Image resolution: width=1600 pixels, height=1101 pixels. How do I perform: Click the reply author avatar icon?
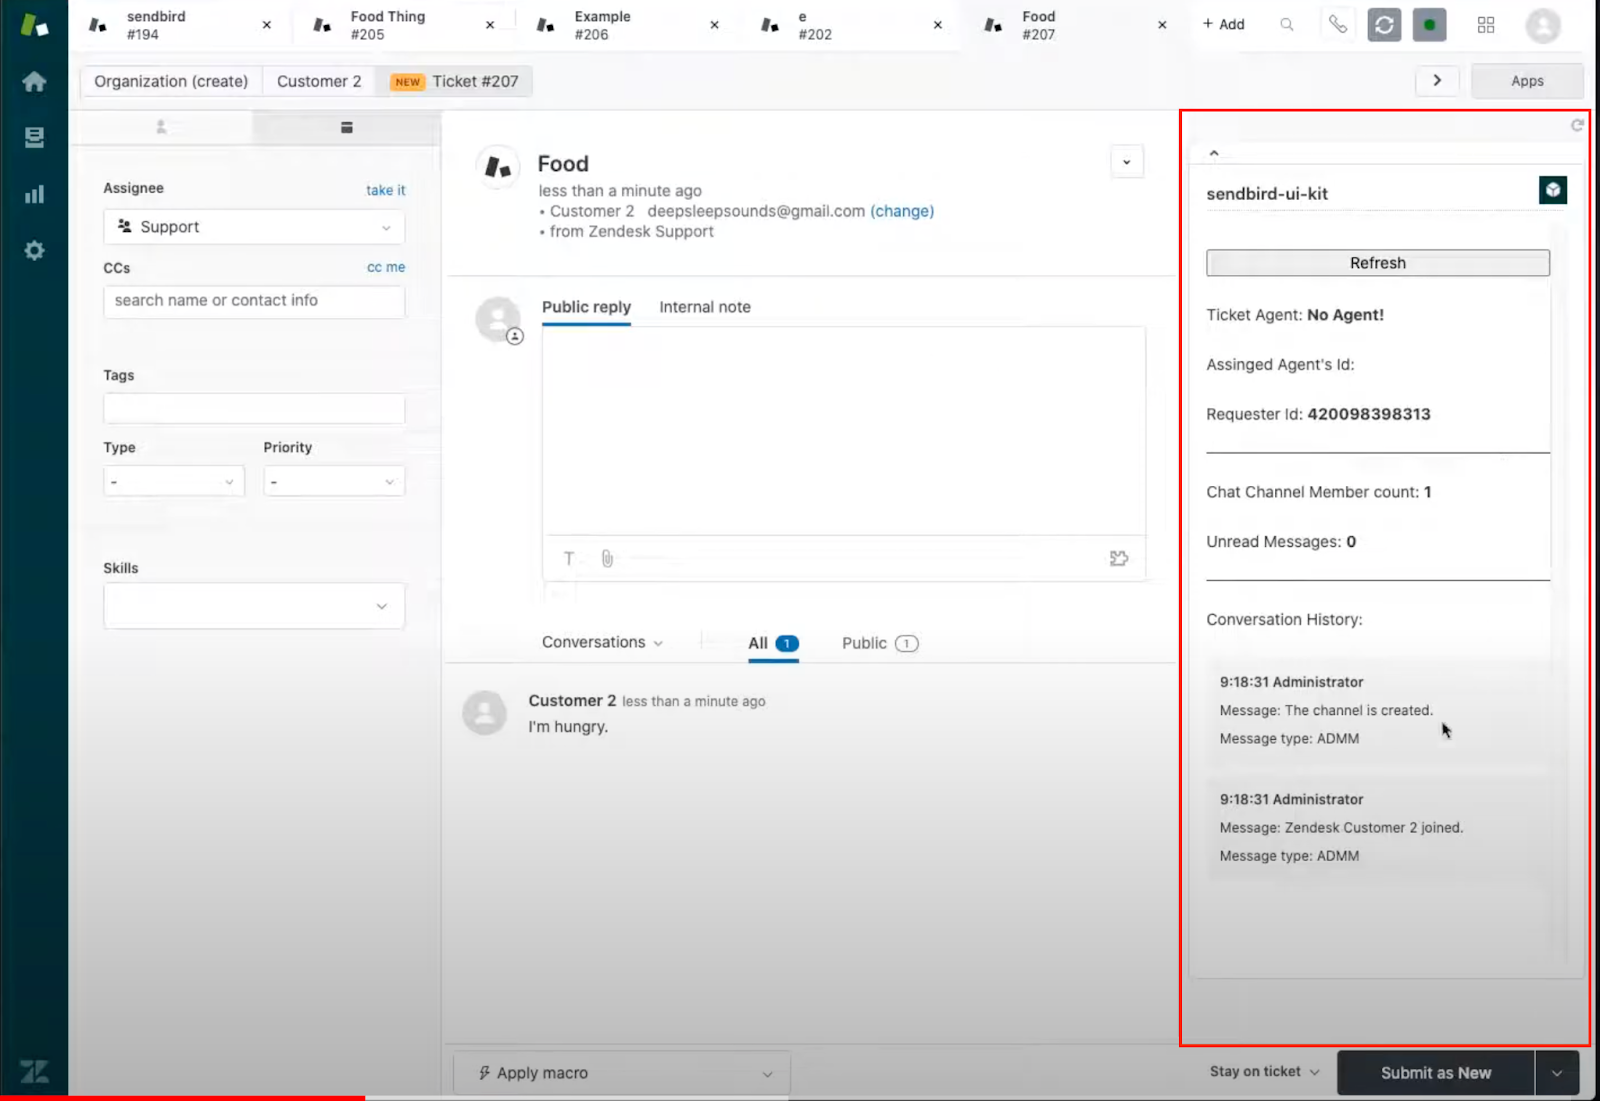pos(498,319)
